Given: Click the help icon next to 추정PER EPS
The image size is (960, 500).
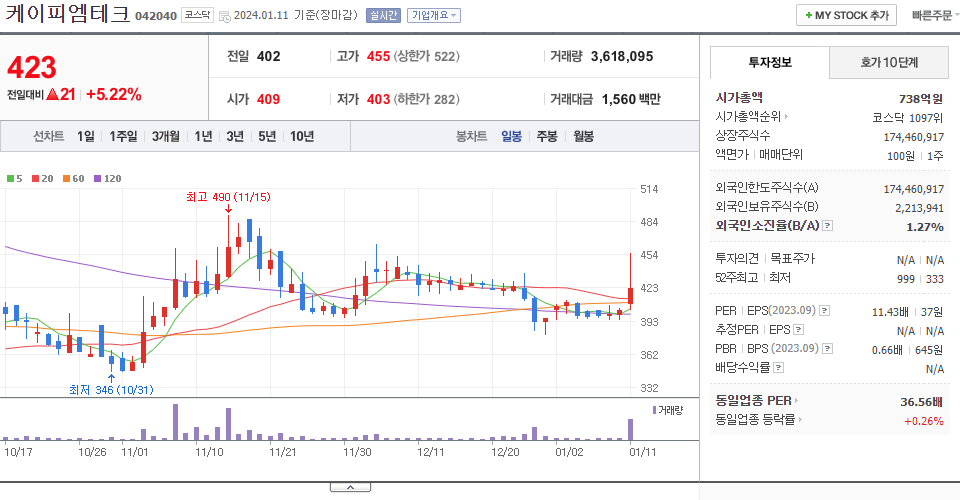Looking at the screenshot, I should tap(798, 330).
